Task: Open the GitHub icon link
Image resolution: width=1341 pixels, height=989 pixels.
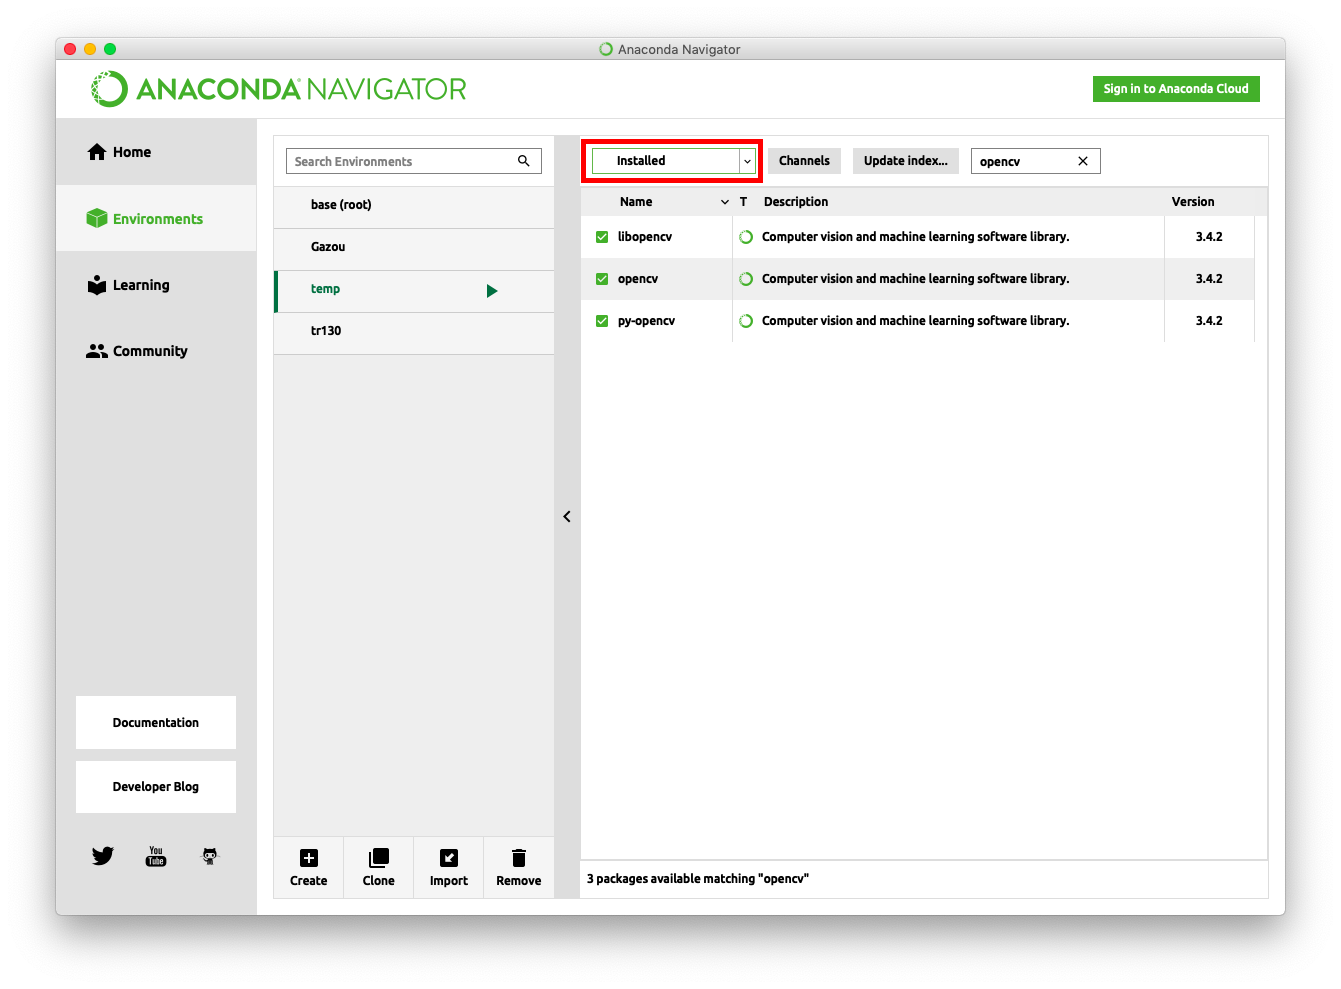Action: coord(210,856)
